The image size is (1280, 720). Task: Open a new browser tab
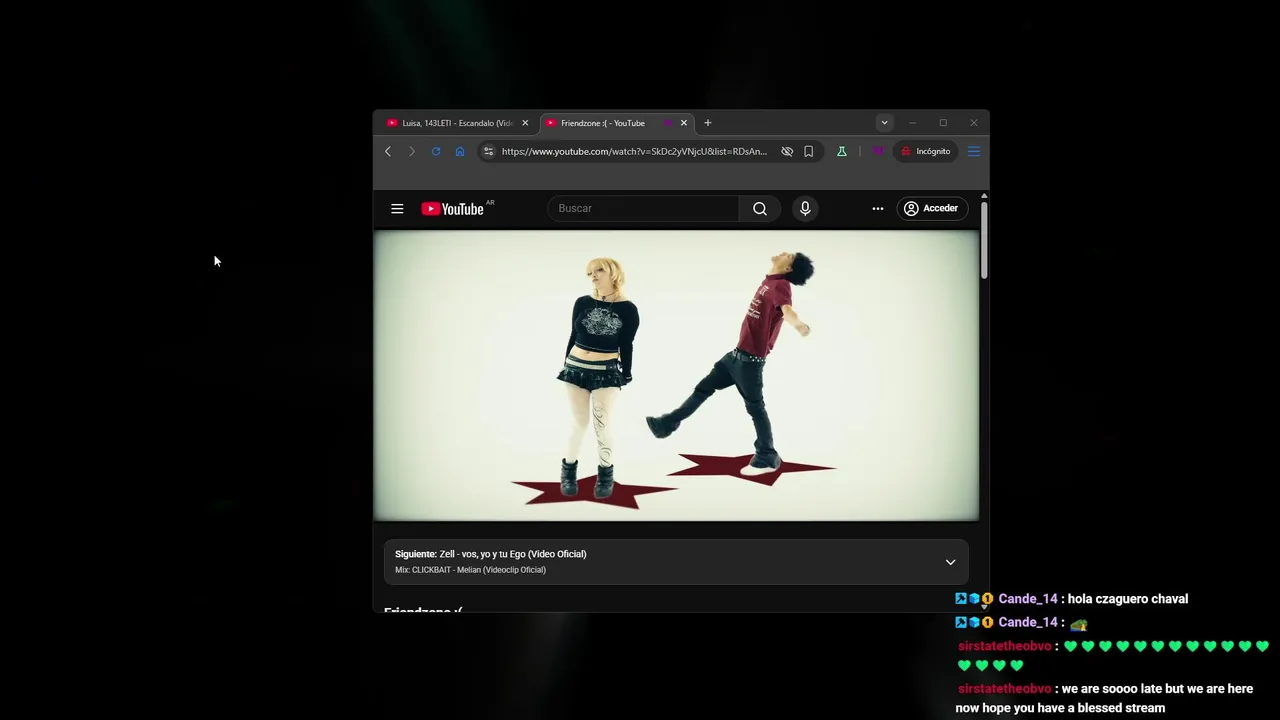coord(708,123)
